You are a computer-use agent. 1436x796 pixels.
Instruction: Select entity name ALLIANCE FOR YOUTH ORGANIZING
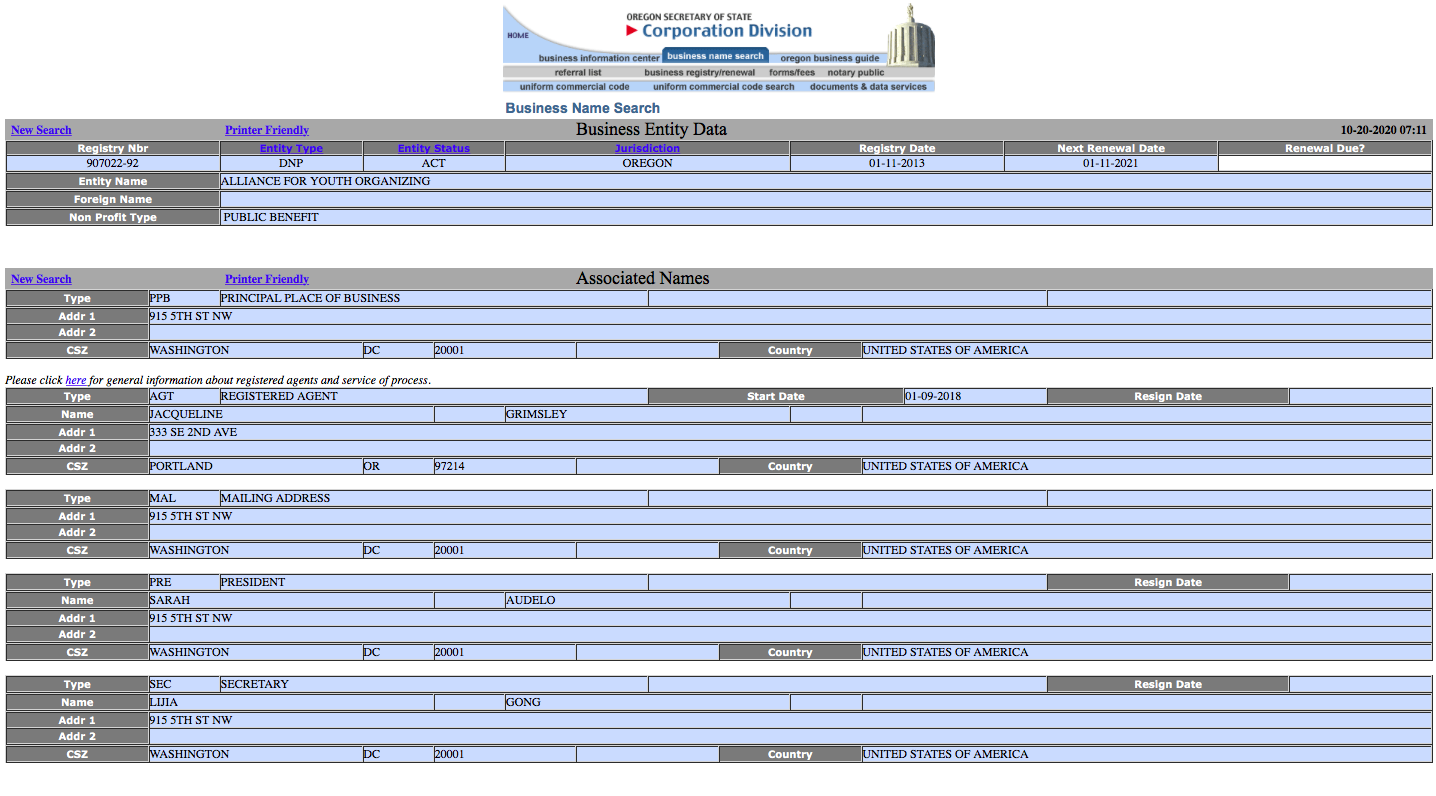click(327, 181)
